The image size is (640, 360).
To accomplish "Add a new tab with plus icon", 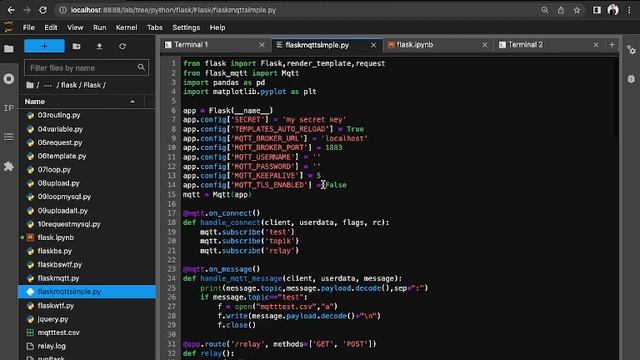I will (x=612, y=44).
